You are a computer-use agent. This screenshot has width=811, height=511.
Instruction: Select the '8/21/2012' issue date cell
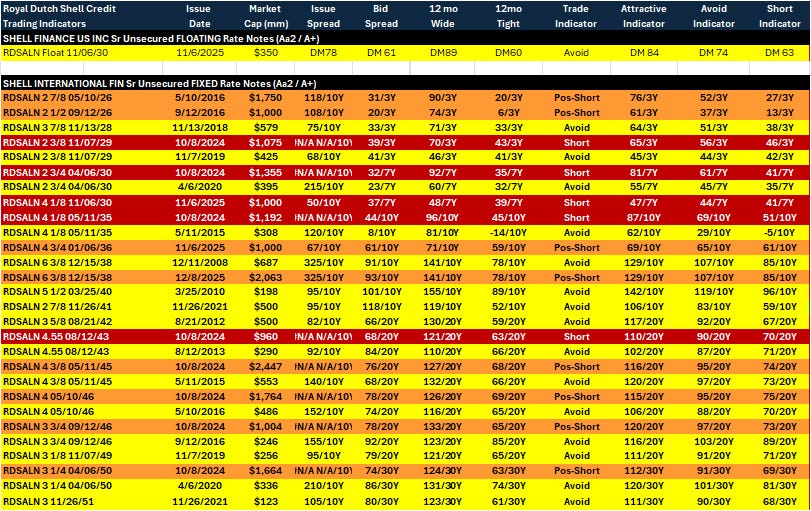pos(200,322)
